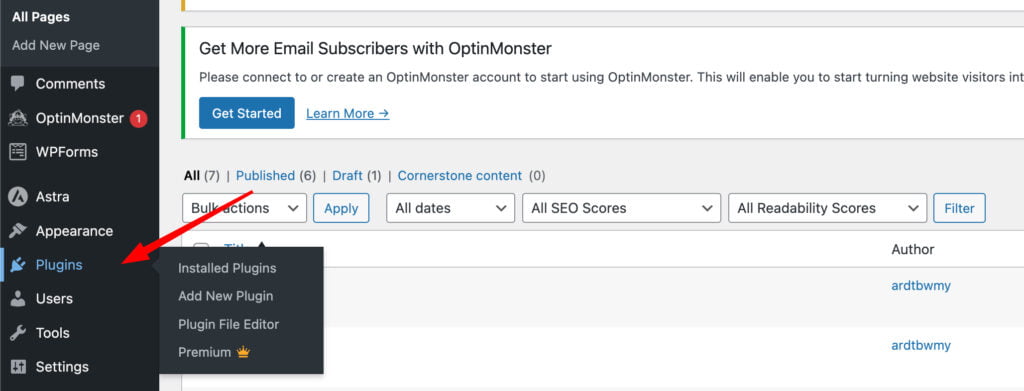Image resolution: width=1024 pixels, height=391 pixels.
Task: Open the Appearance menu label
Action: [x=74, y=231]
